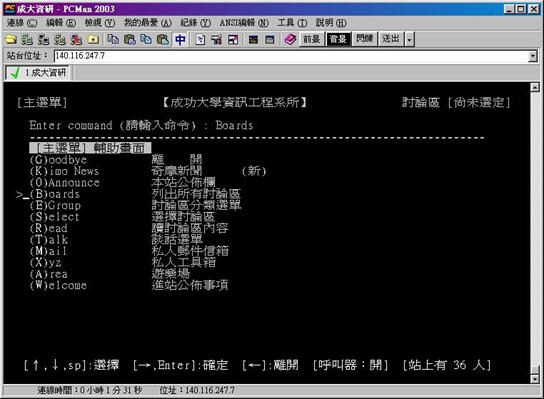Image resolution: width=544 pixels, height=399 pixels.
Task: Click the address field showing 140.116.247.7
Action: coord(291,56)
